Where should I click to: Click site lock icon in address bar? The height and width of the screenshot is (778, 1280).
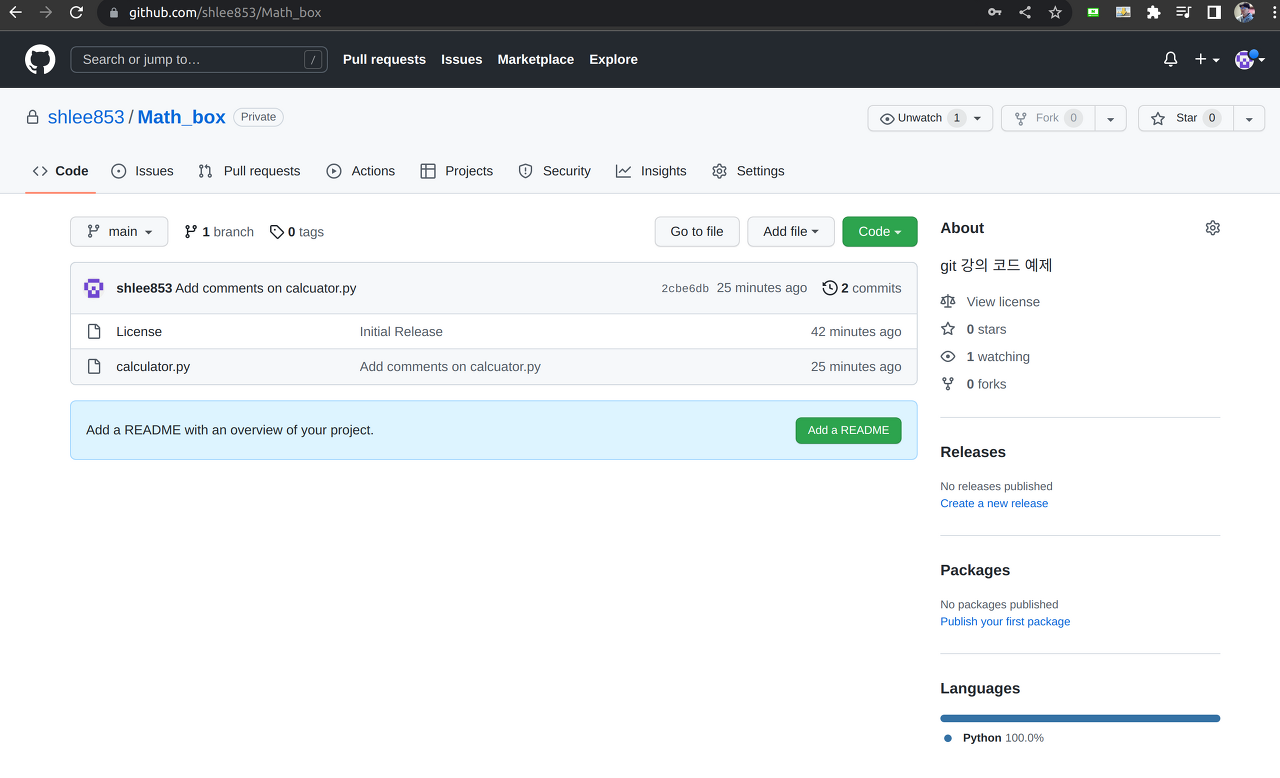[x=113, y=13]
